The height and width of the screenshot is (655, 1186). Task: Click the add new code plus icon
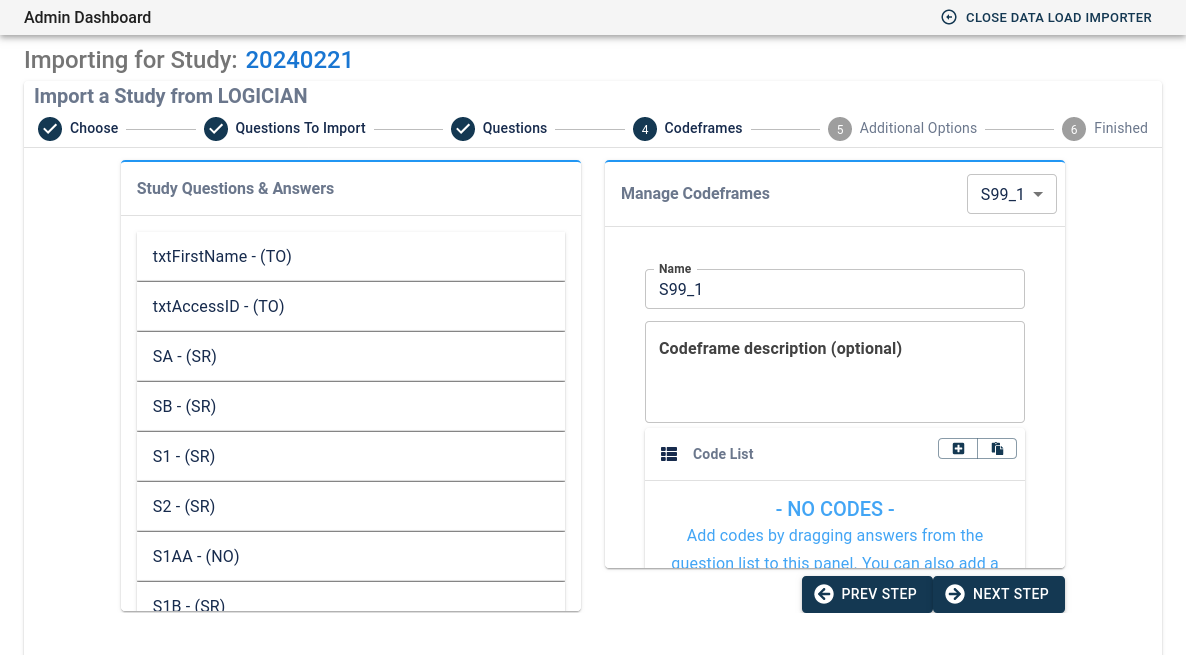click(958, 449)
